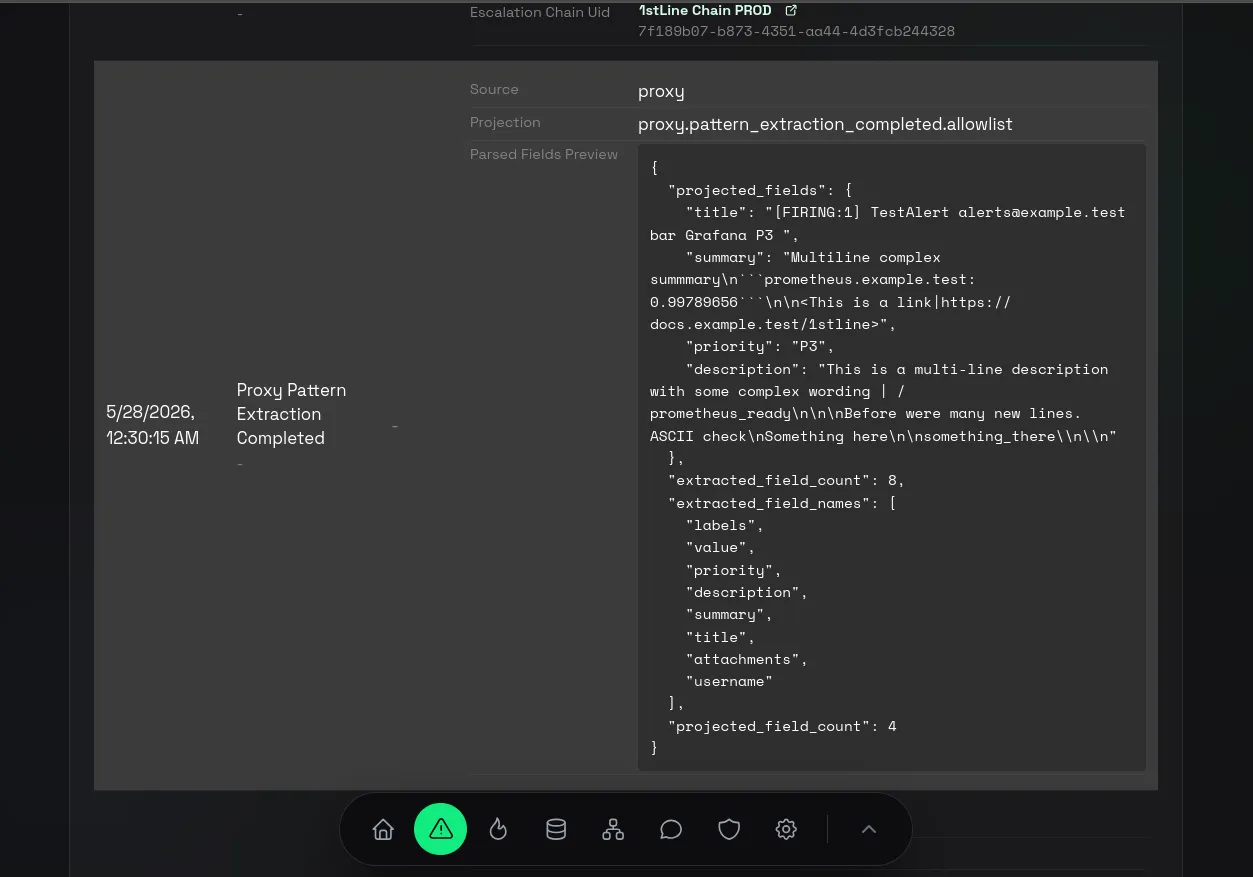The height and width of the screenshot is (877, 1253).
Task: Click the "priority": "P3" line
Action: [760, 347]
